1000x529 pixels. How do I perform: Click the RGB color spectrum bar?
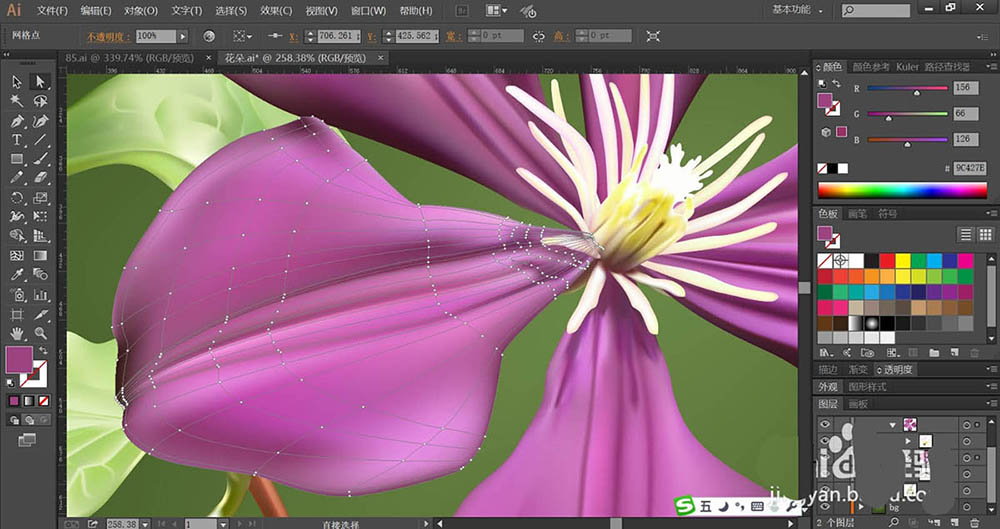click(902, 188)
